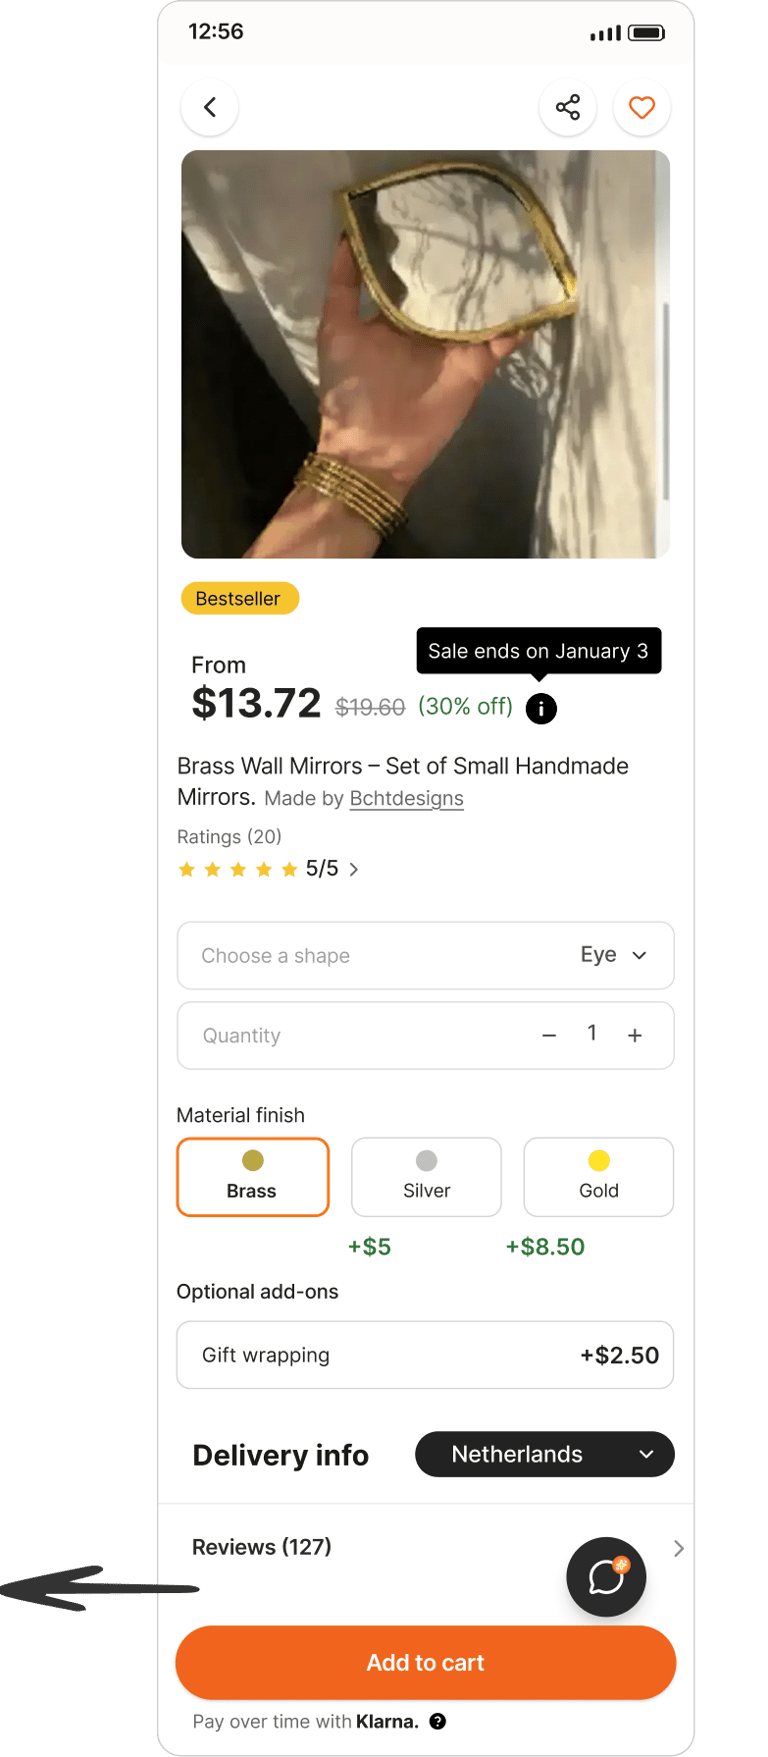768x1757 pixels.
Task: Pick the Gold material finish
Action: pos(598,1176)
